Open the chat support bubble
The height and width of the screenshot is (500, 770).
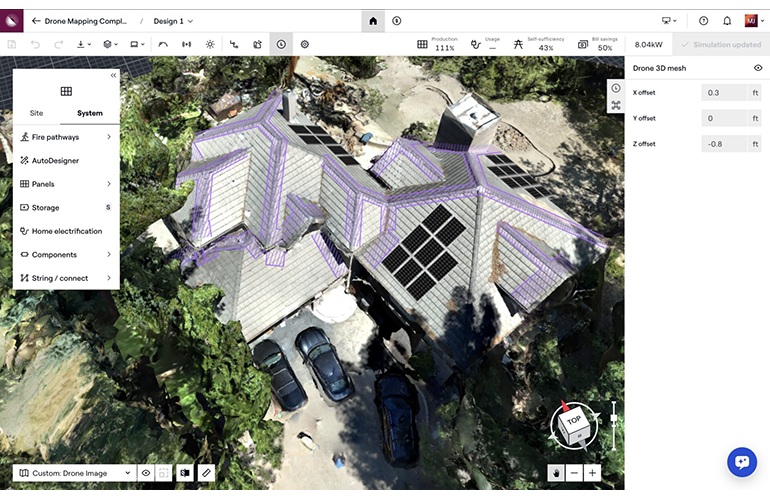pyautogui.click(x=742, y=462)
